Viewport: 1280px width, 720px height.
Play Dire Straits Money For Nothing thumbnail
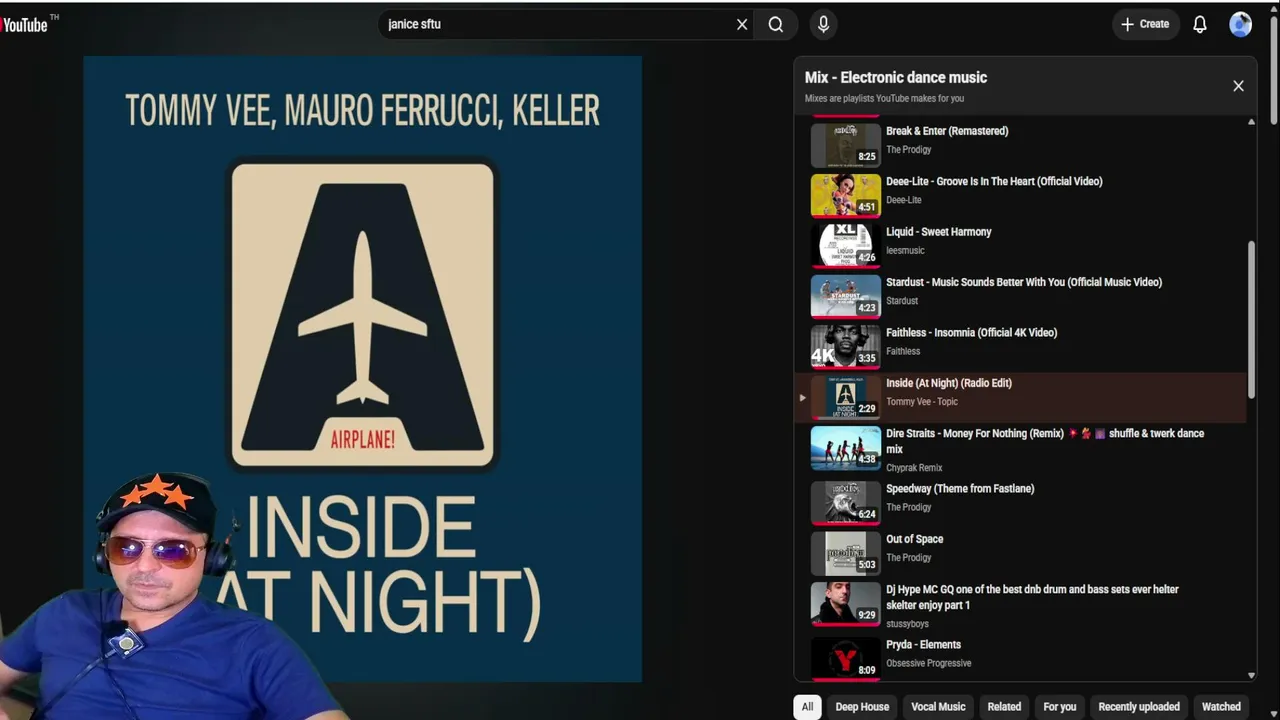point(846,449)
